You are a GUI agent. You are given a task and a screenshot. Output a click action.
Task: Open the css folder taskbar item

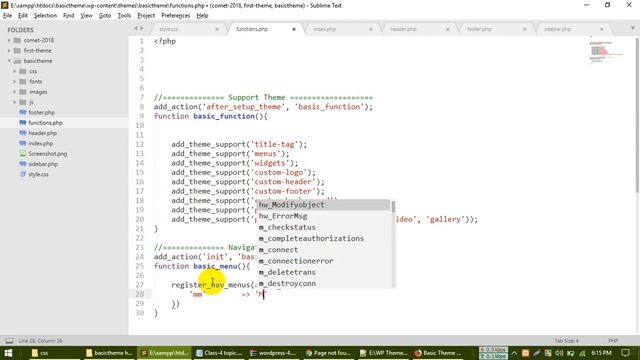[x=40, y=353]
